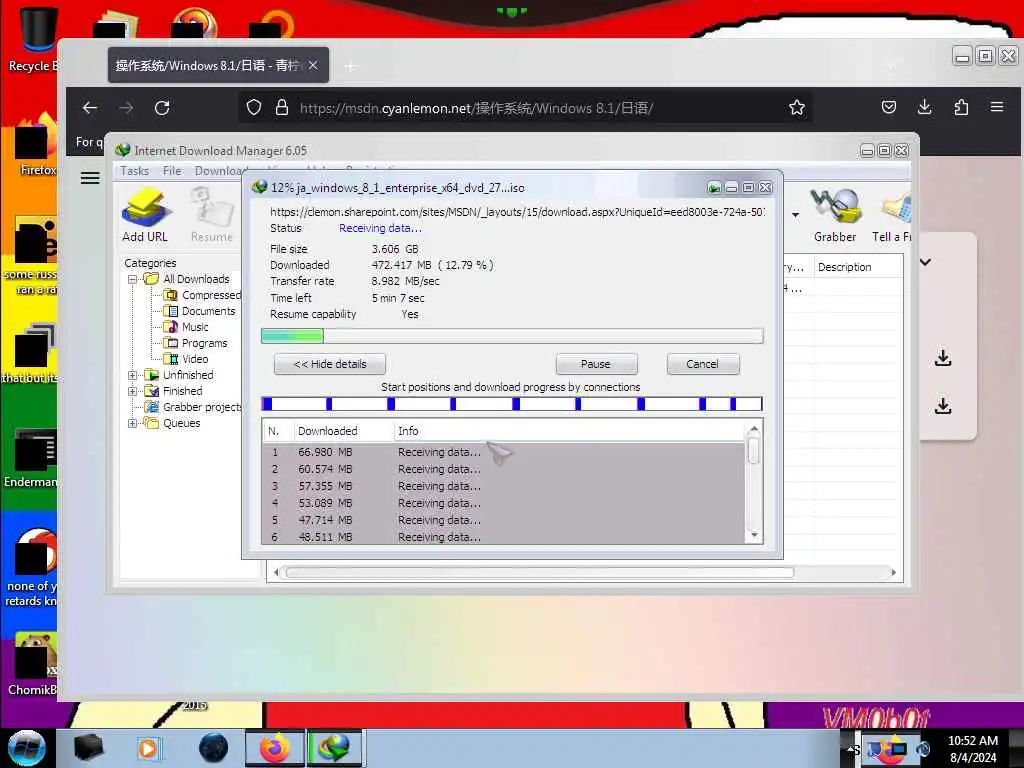Viewport: 1024px width, 768px height.
Task: Select connection row 4 with 53.089 MB
Action: click(504, 503)
